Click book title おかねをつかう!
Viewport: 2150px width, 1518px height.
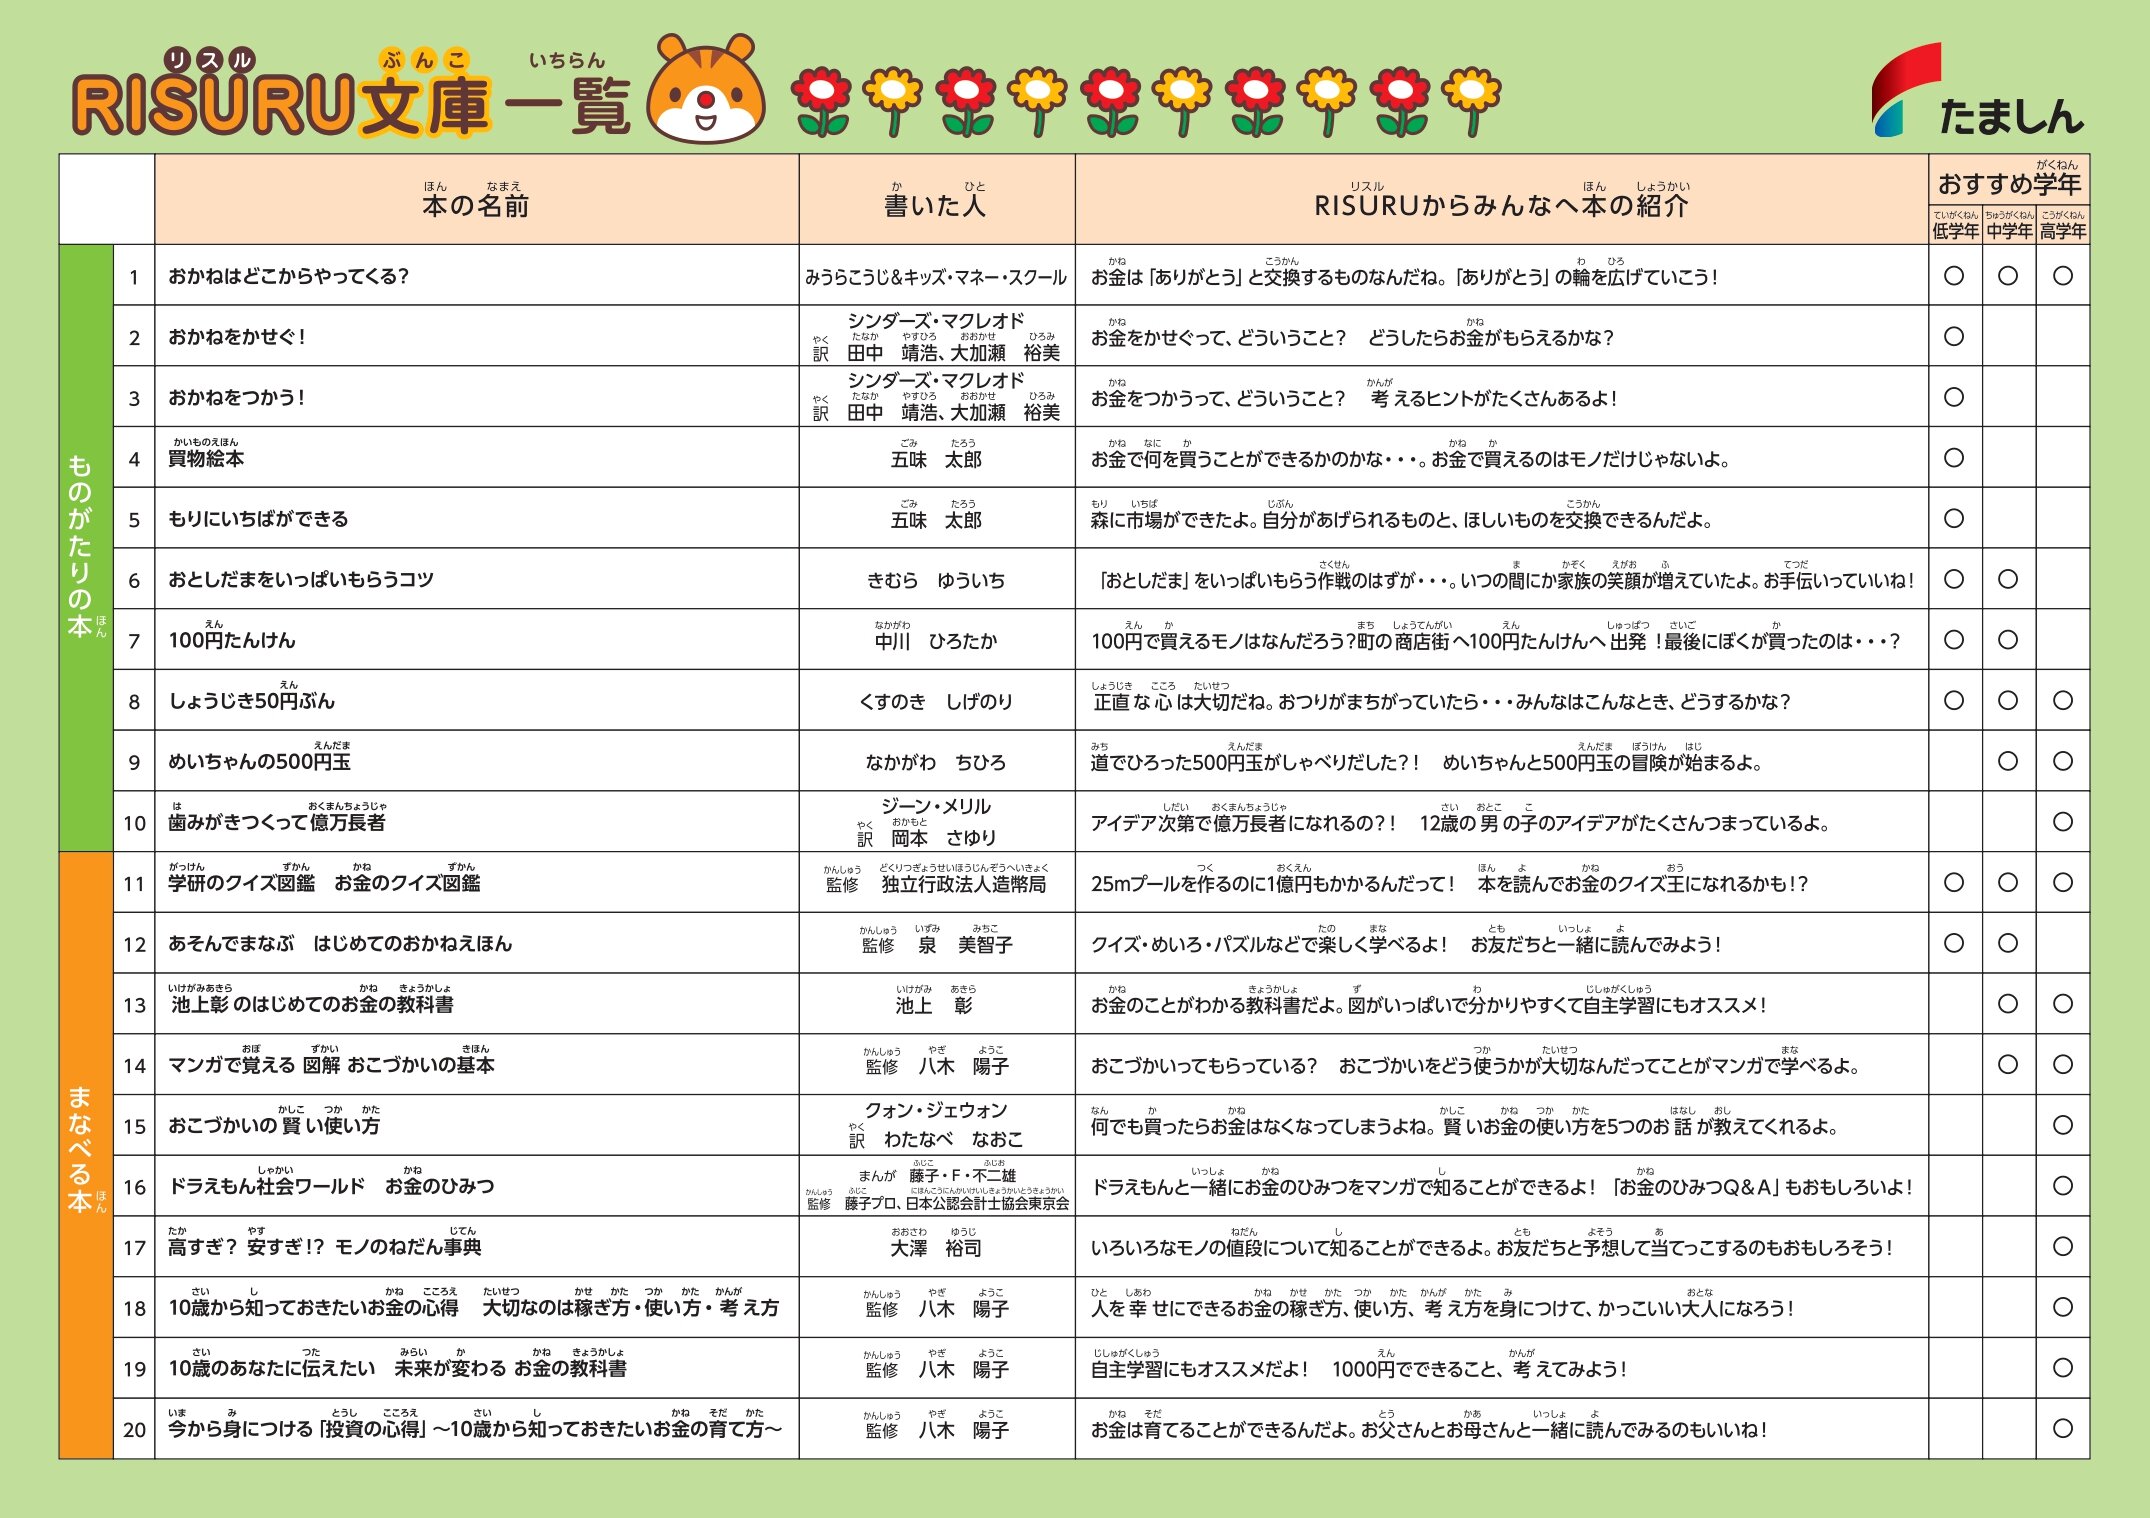click(x=236, y=397)
